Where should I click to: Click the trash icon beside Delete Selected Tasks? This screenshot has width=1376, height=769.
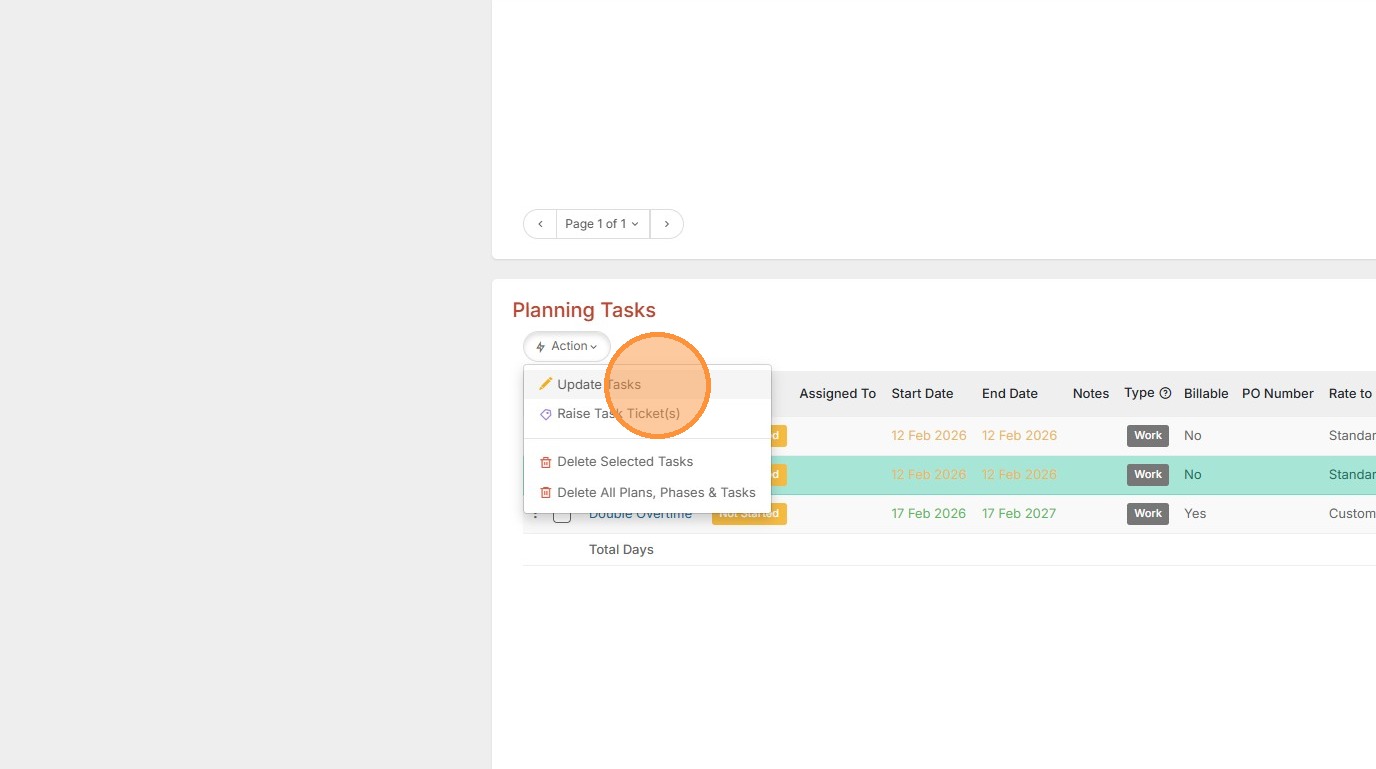pyautogui.click(x=545, y=462)
